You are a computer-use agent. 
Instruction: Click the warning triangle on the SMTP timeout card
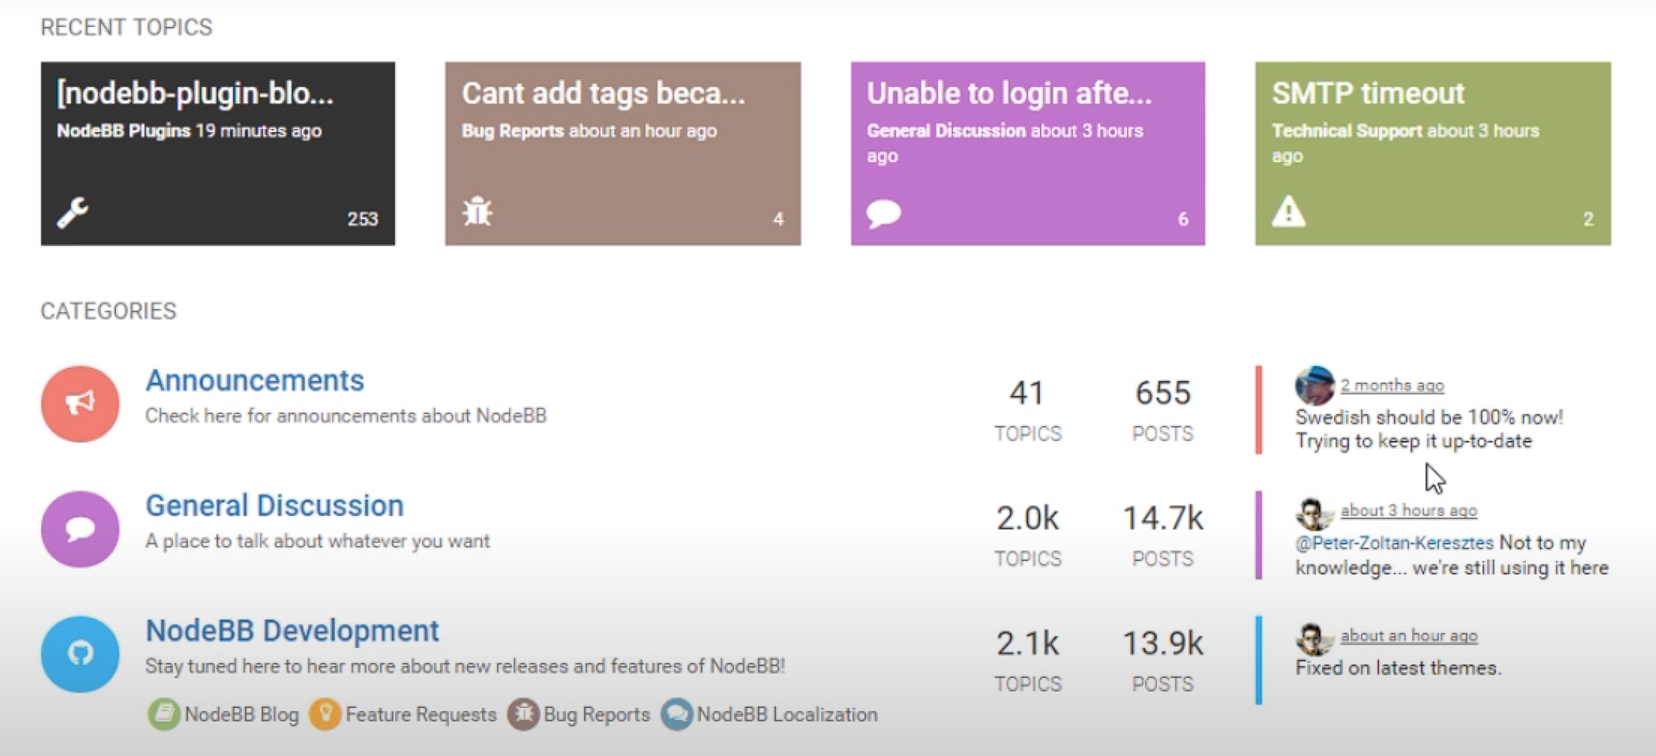click(1288, 211)
